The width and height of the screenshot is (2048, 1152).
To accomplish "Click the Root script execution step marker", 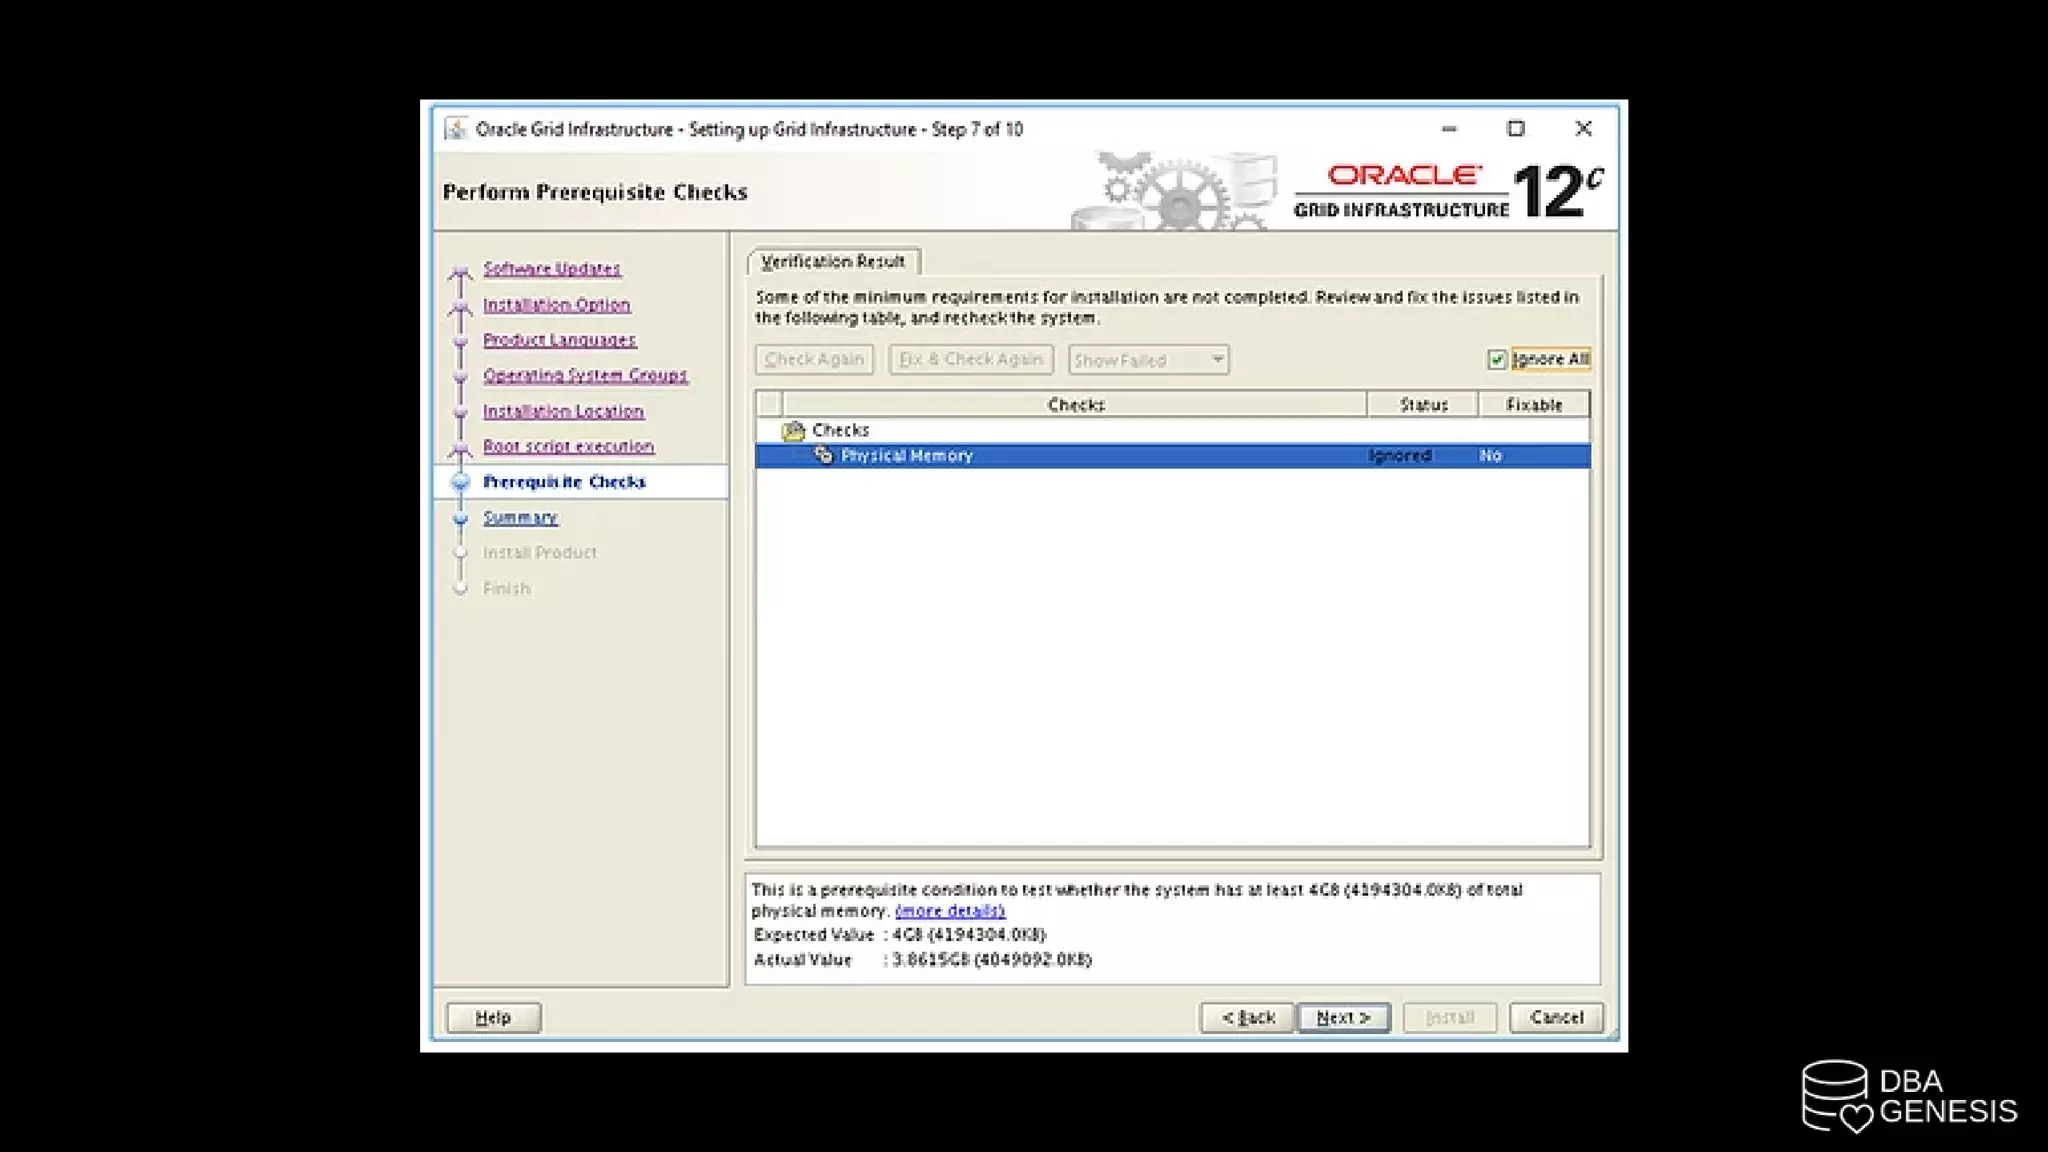I will tap(460, 448).
